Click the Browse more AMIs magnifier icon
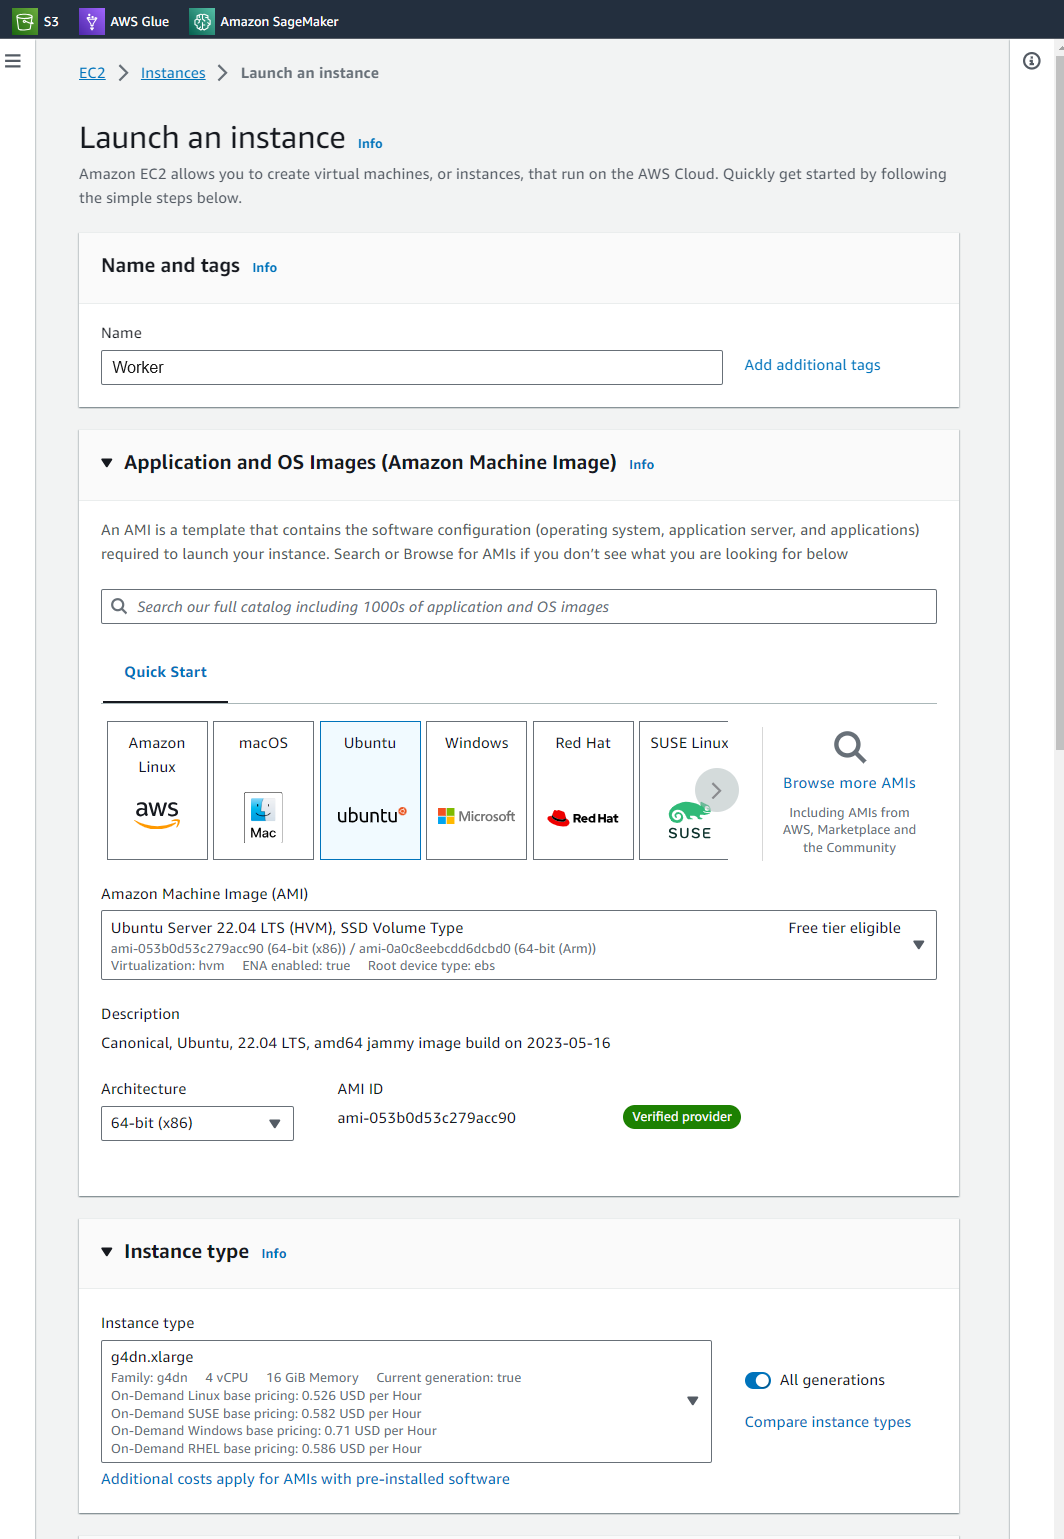Viewport: 1064px width, 1539px height. point(850,747)
